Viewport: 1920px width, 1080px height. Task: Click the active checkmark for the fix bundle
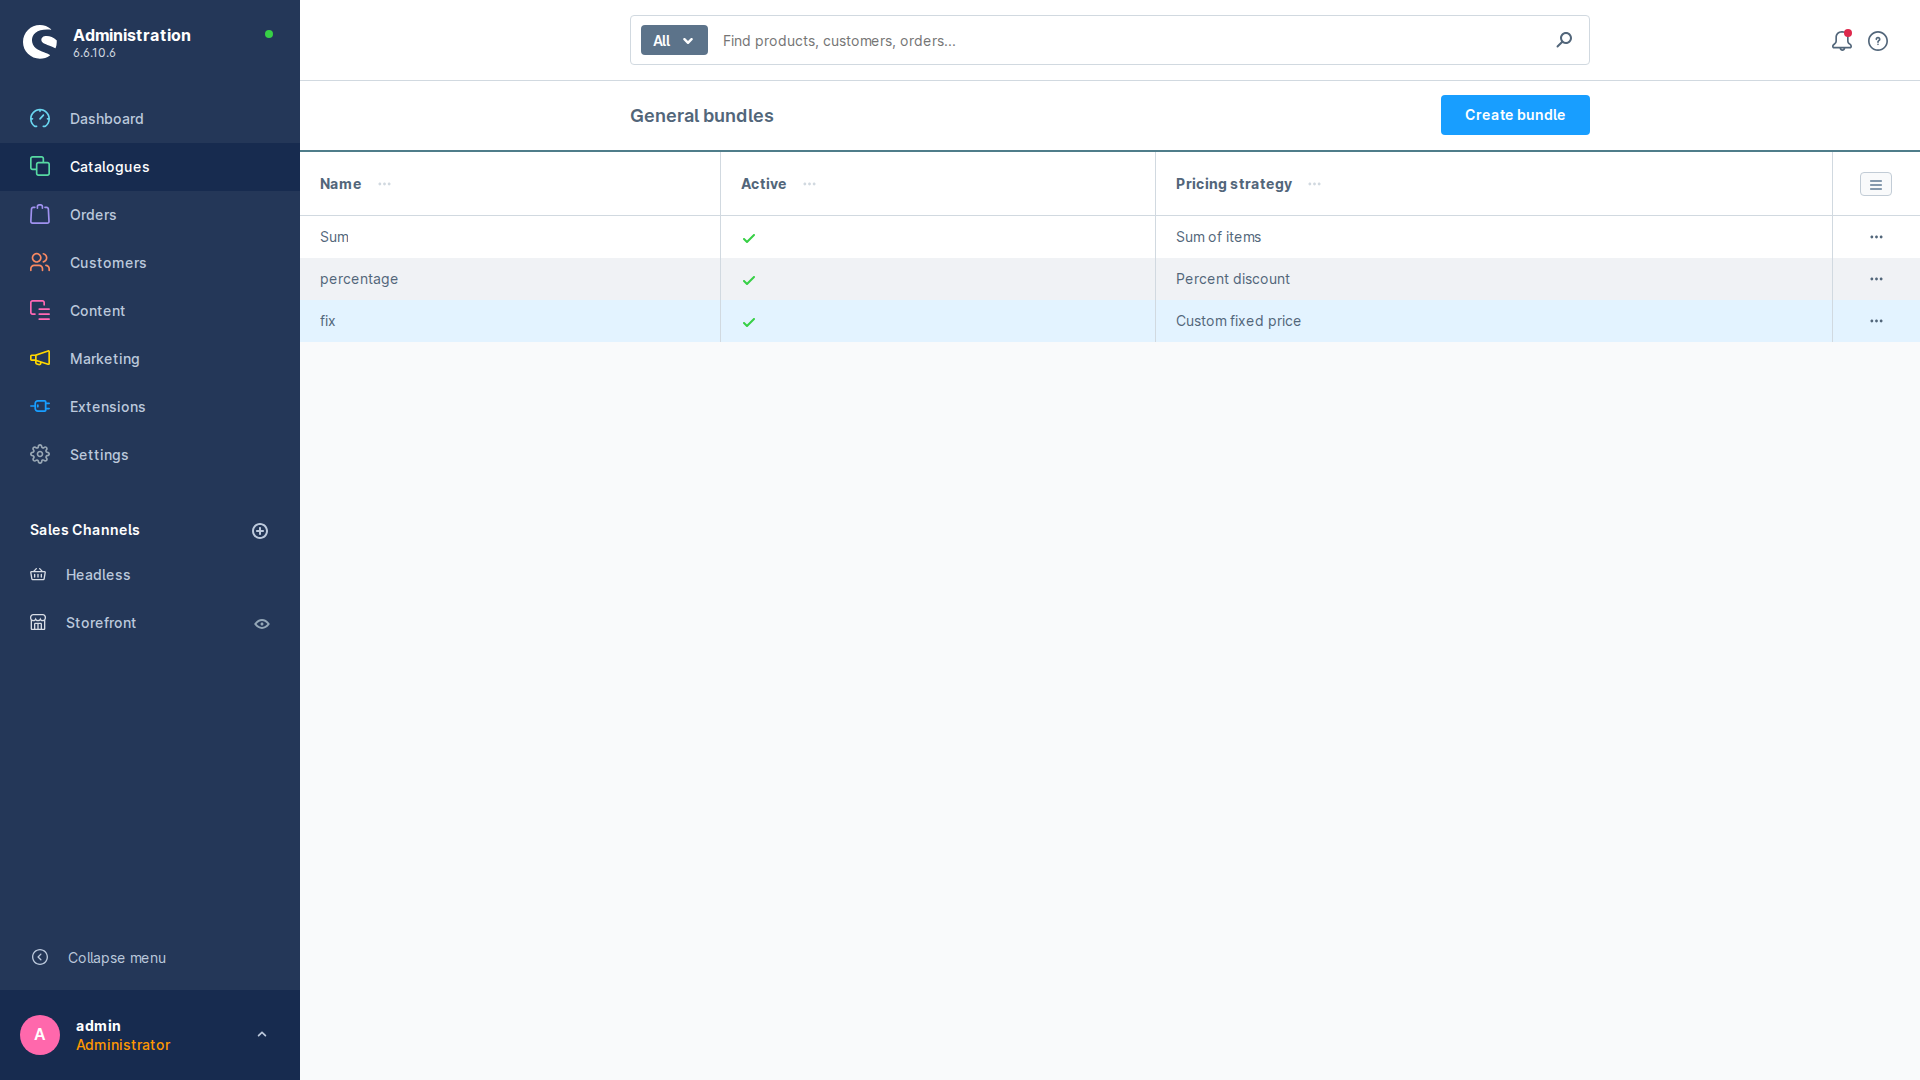tap(749, 322)
